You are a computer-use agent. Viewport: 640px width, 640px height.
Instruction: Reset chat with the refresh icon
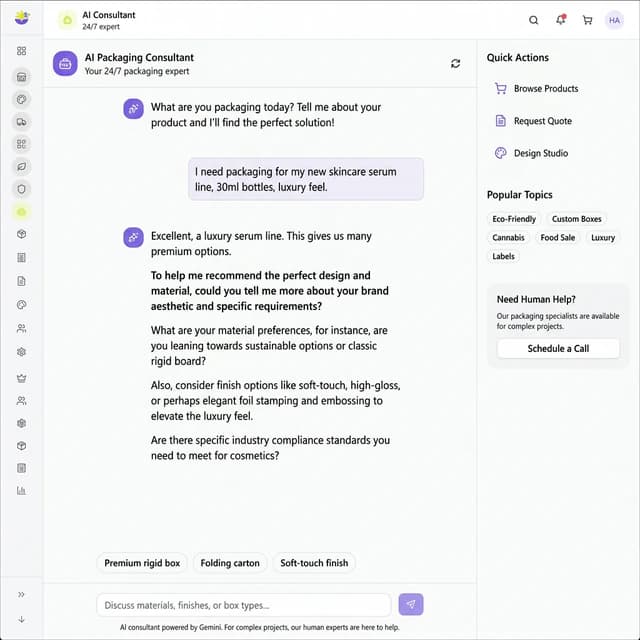tap(456, 64)
